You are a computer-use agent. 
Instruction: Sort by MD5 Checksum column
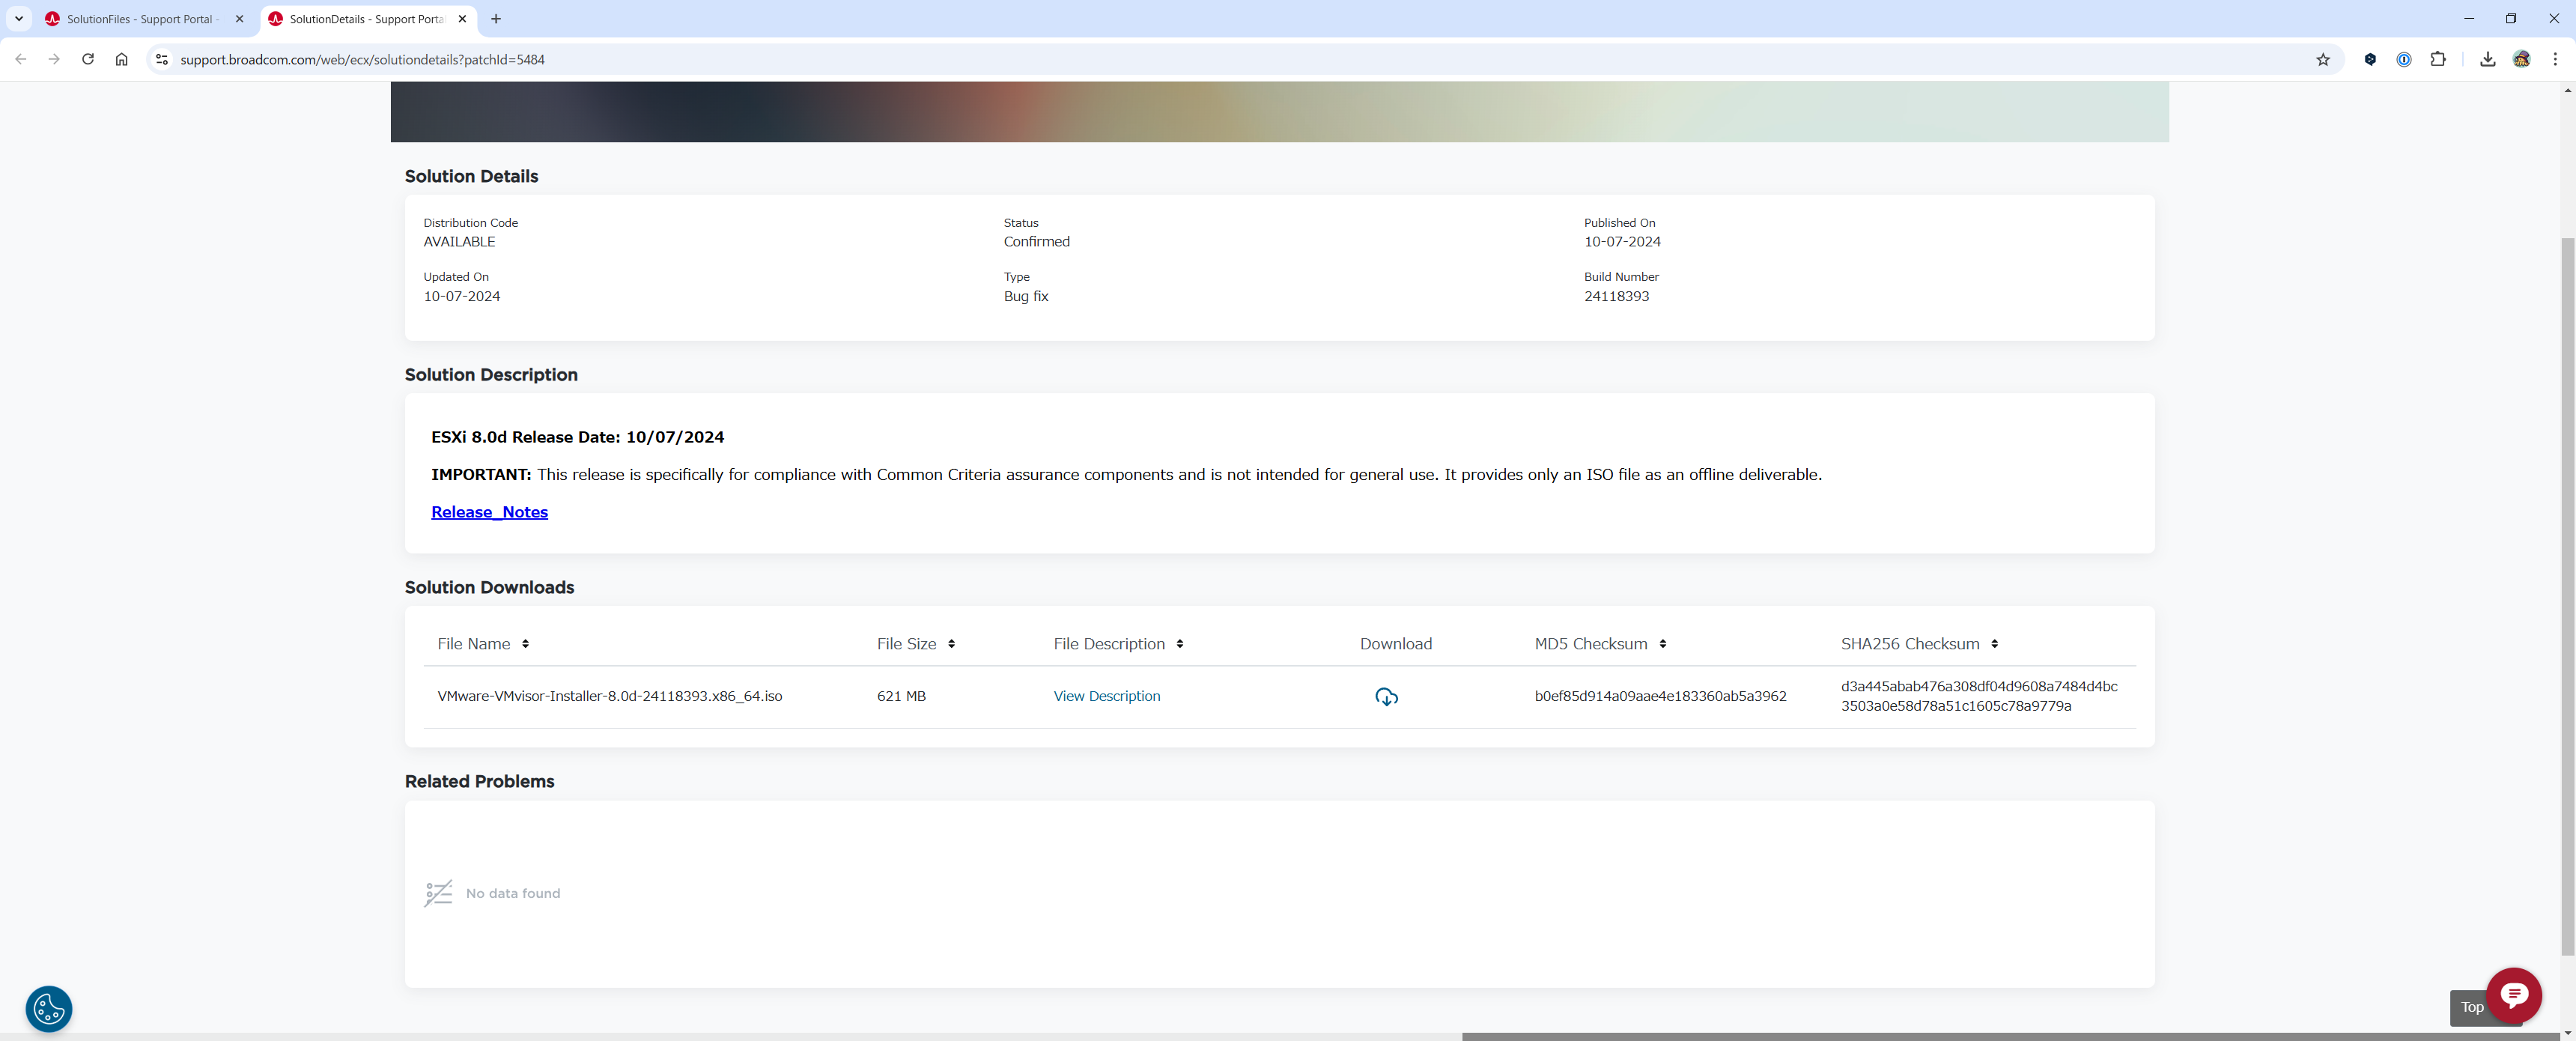(x=1662, y=644)
